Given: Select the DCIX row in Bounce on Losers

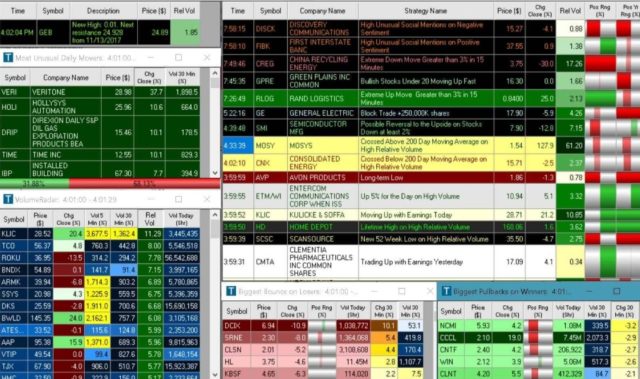Looking at the screenshot, I should [323, 326].
